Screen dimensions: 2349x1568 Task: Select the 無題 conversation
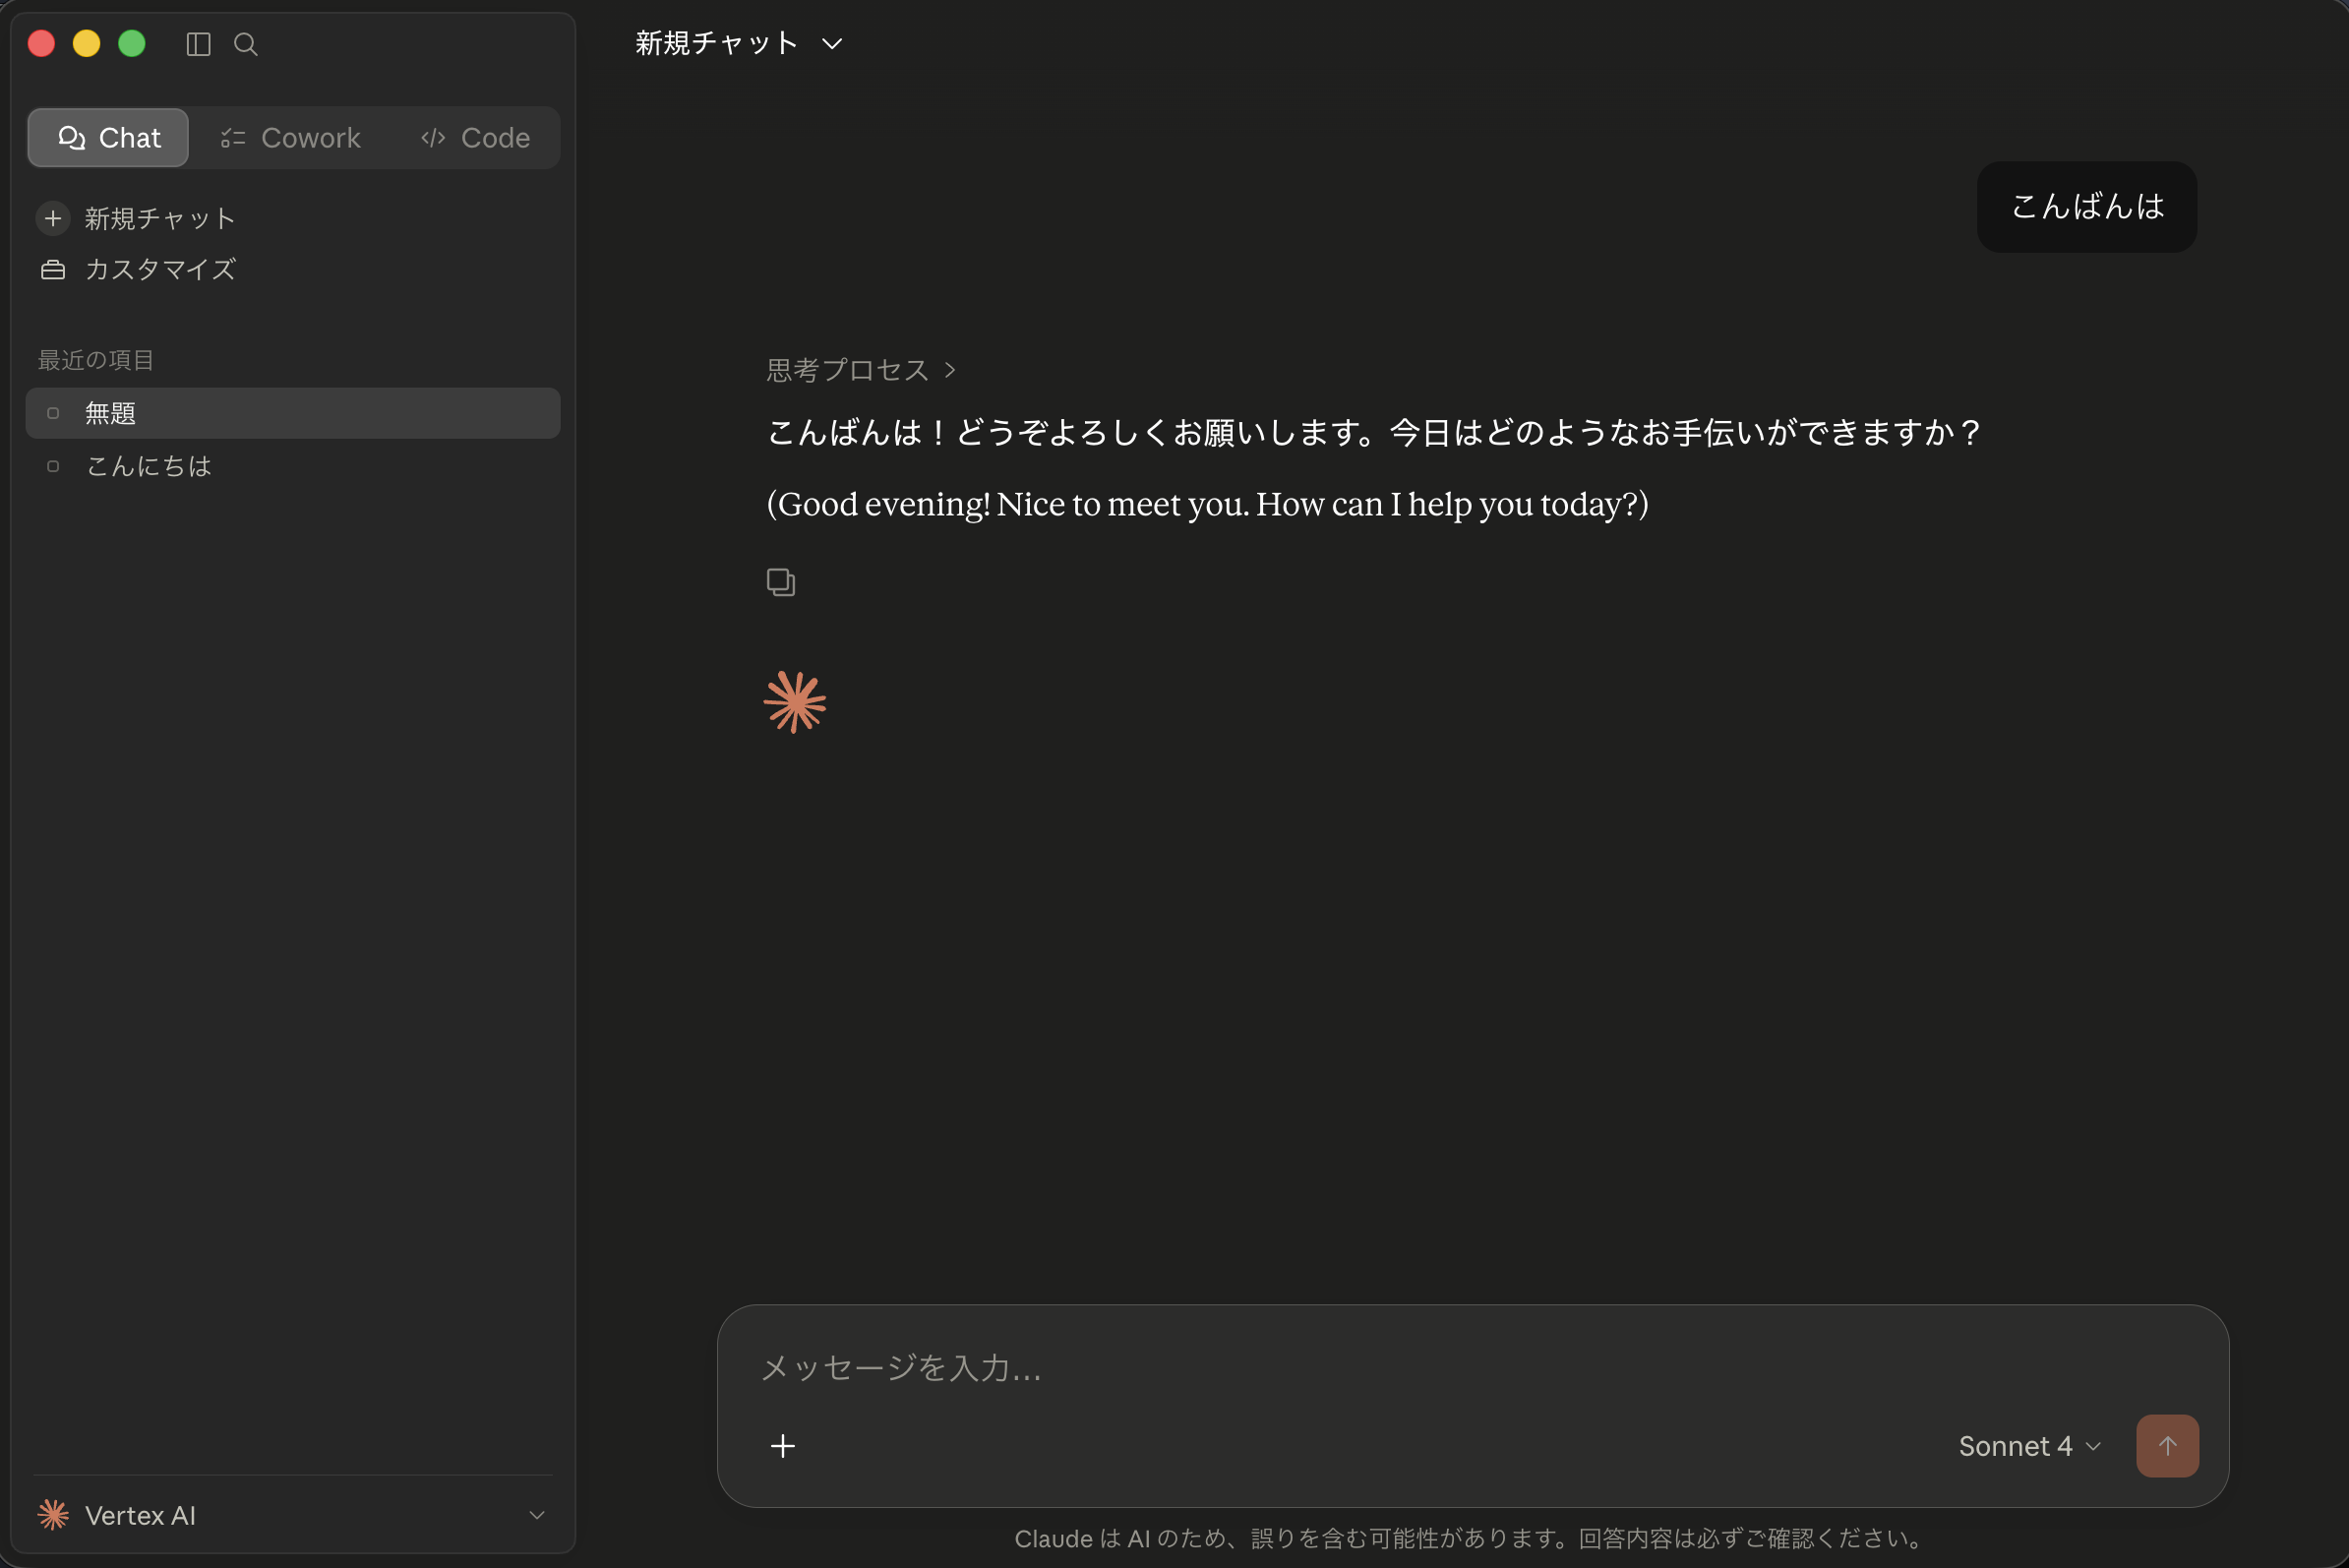tap(293, 413)
